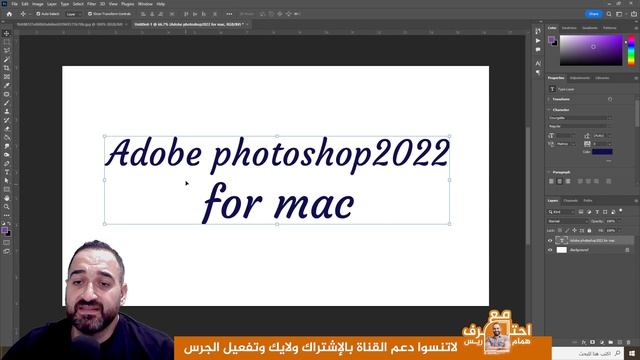Hide the Background layer eye icon
640x360 pixels.
point(550,250)
